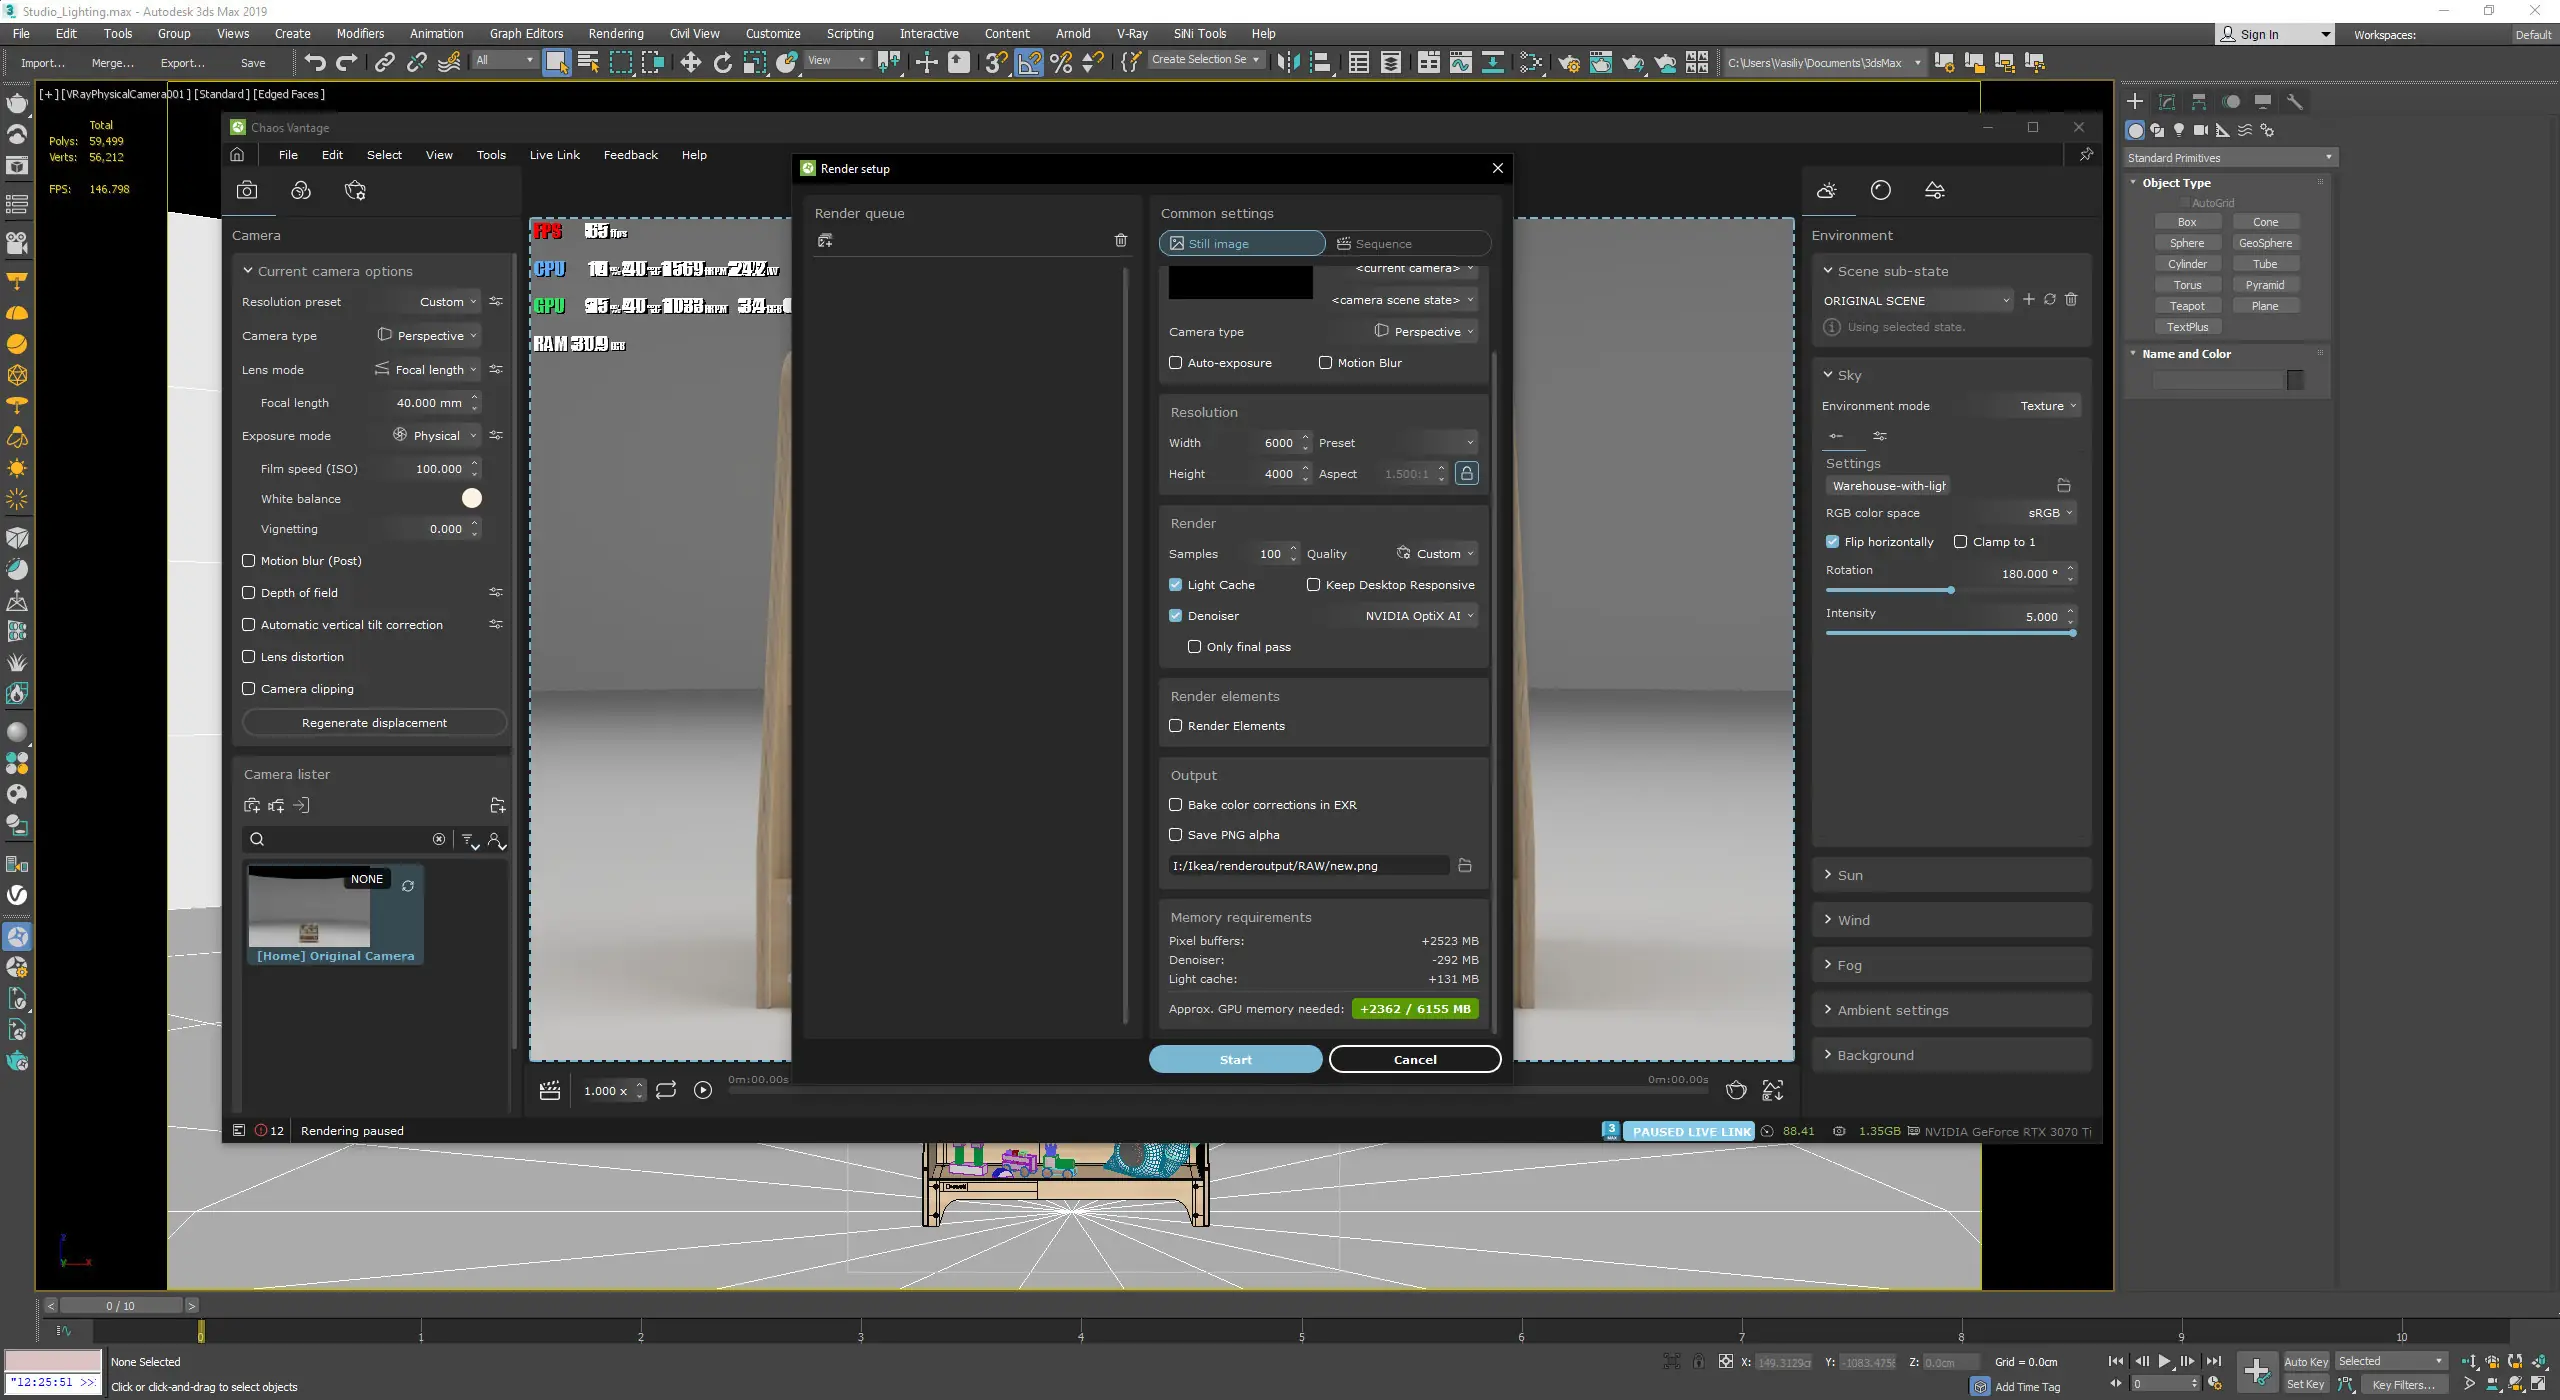Select the Select and Move tool
The width and height of the screenshot is (2560, 1400).
click(x=690, y=63)
